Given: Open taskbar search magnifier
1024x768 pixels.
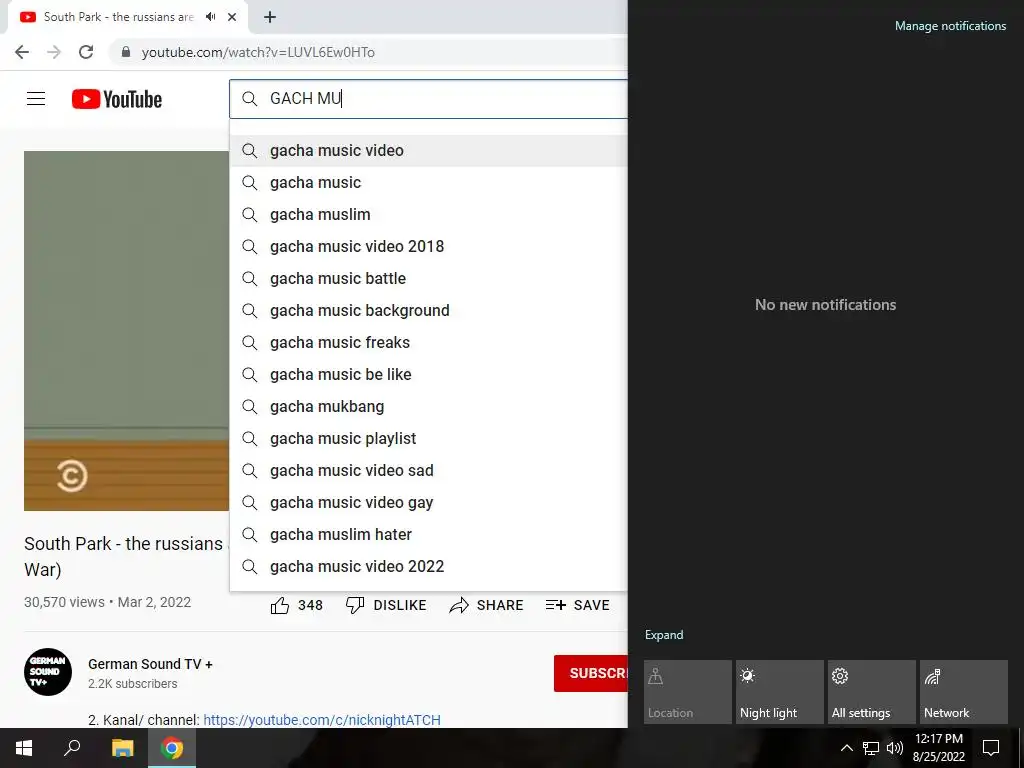Looking at the screenshot, I should click(72, 748).
